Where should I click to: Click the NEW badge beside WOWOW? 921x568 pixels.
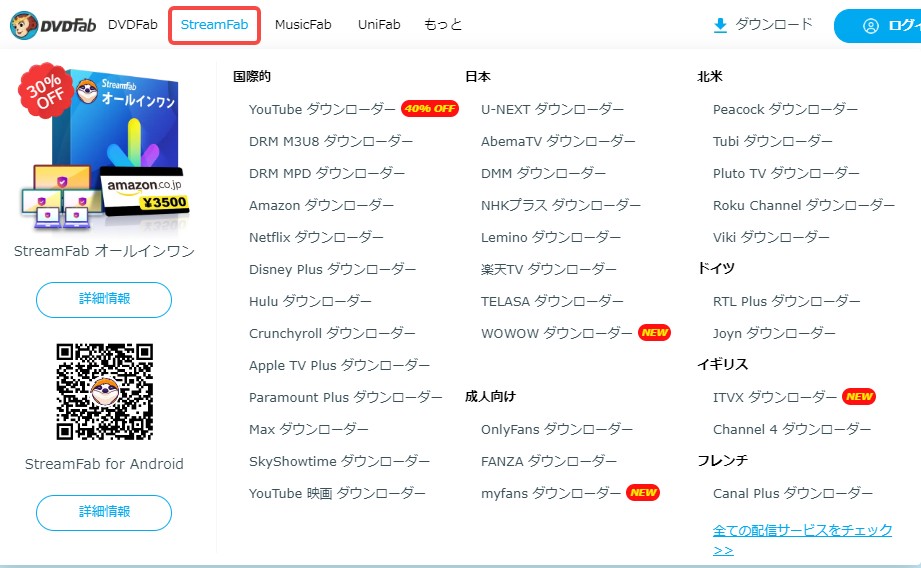[x=654, y=333]
